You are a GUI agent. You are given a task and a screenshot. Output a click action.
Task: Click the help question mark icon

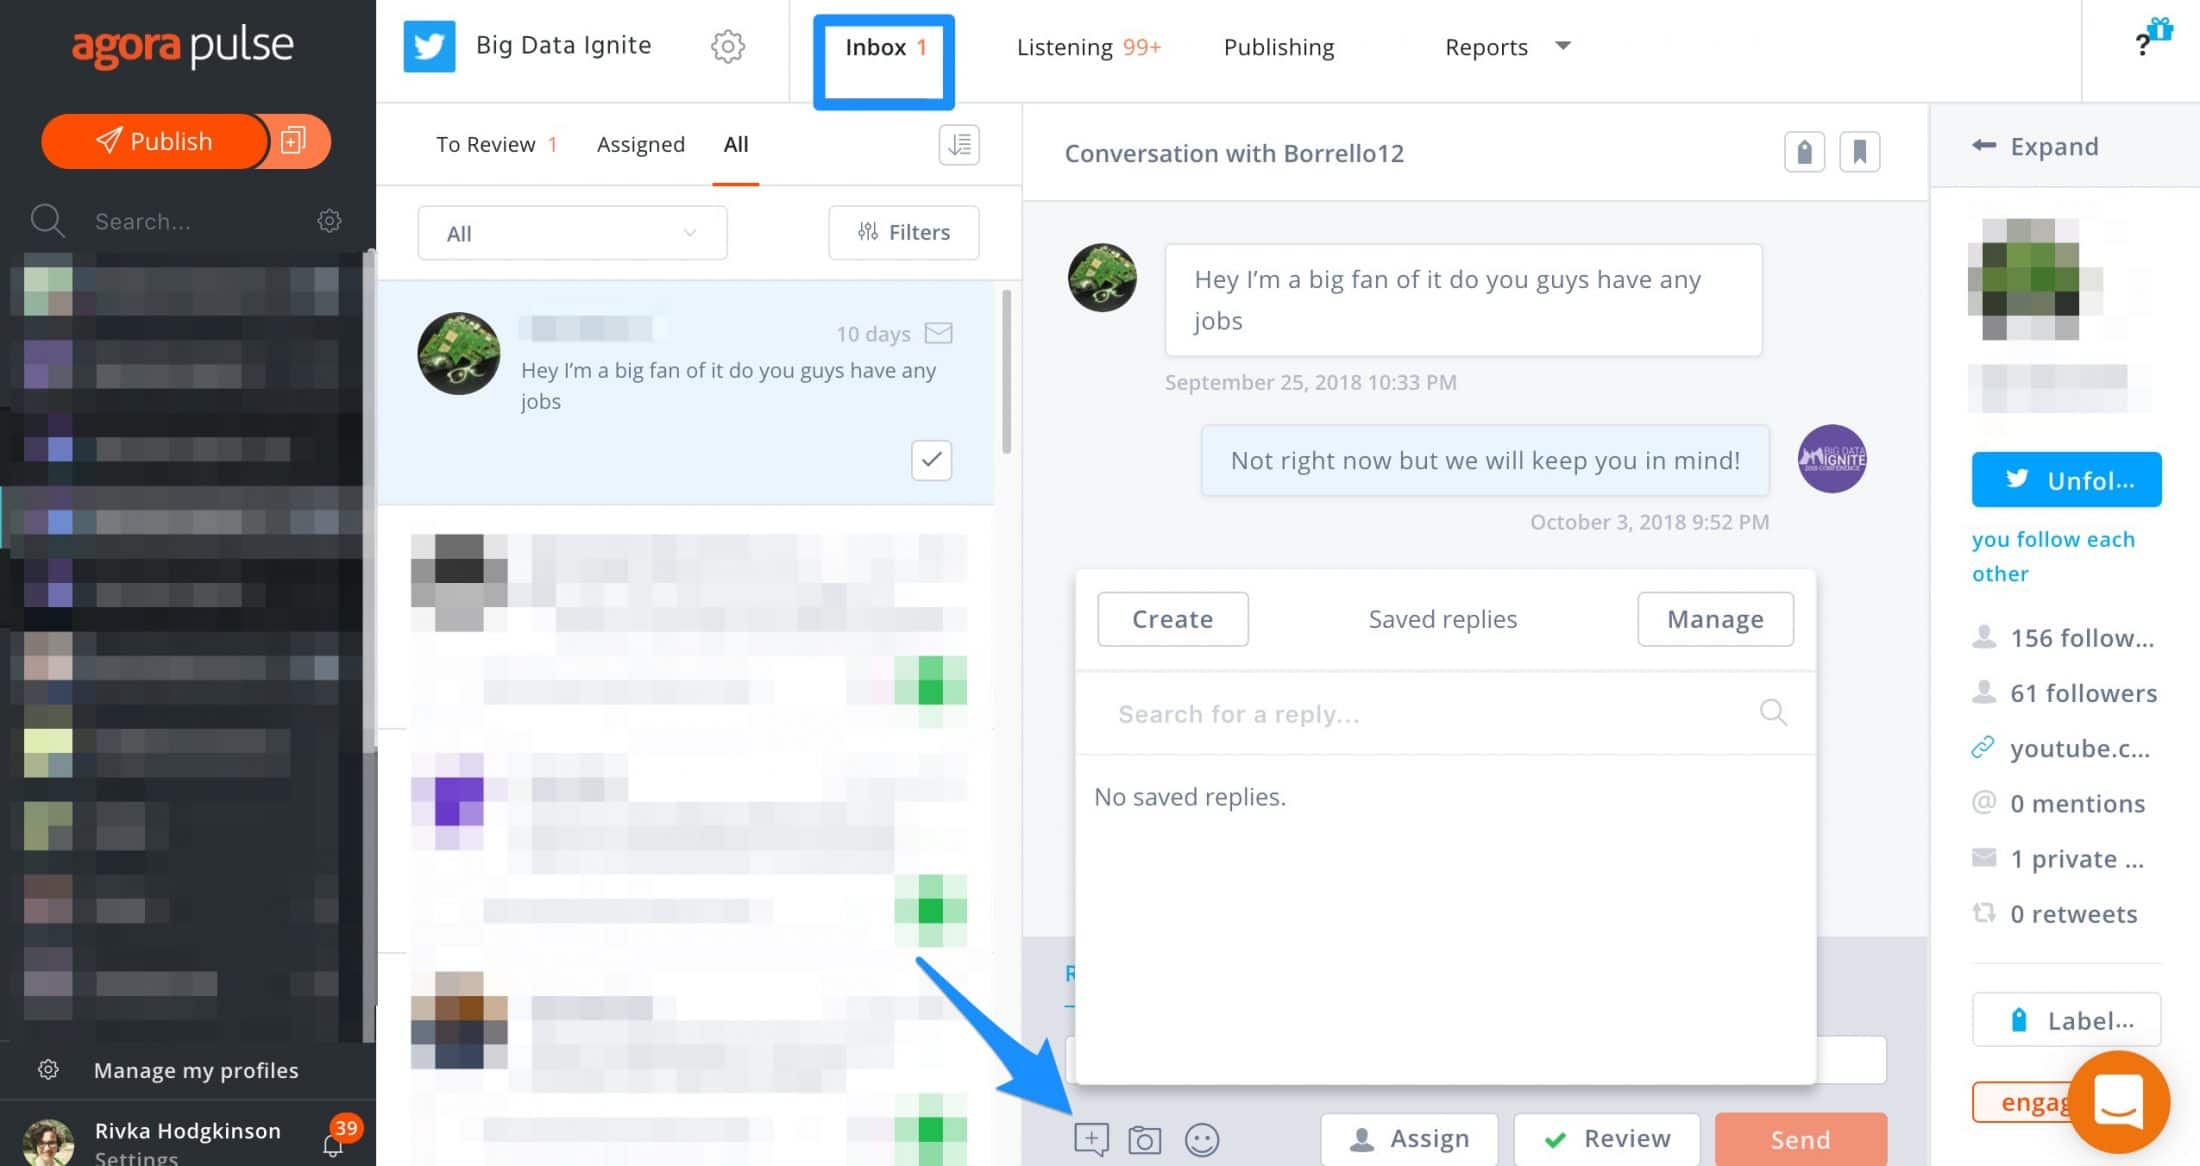click(2142, 46)
